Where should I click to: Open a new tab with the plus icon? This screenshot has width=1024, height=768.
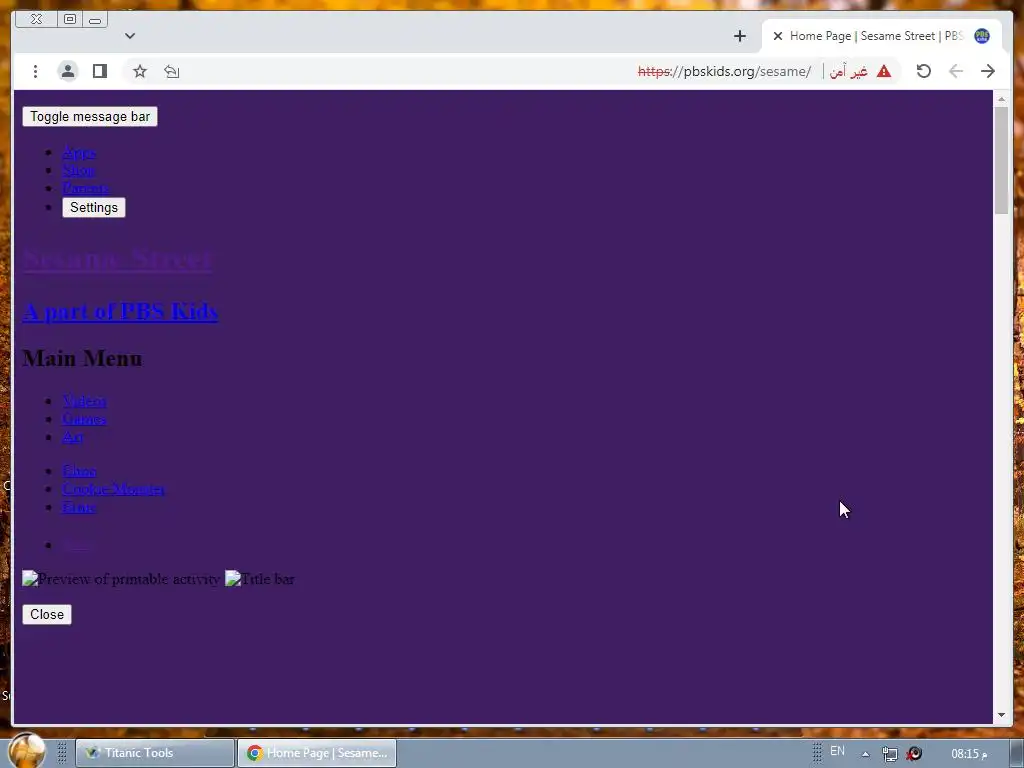740,36
